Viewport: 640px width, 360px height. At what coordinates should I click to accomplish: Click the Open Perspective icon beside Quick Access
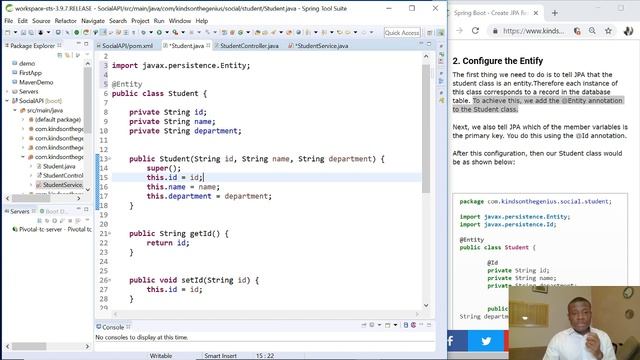point(430,33)
